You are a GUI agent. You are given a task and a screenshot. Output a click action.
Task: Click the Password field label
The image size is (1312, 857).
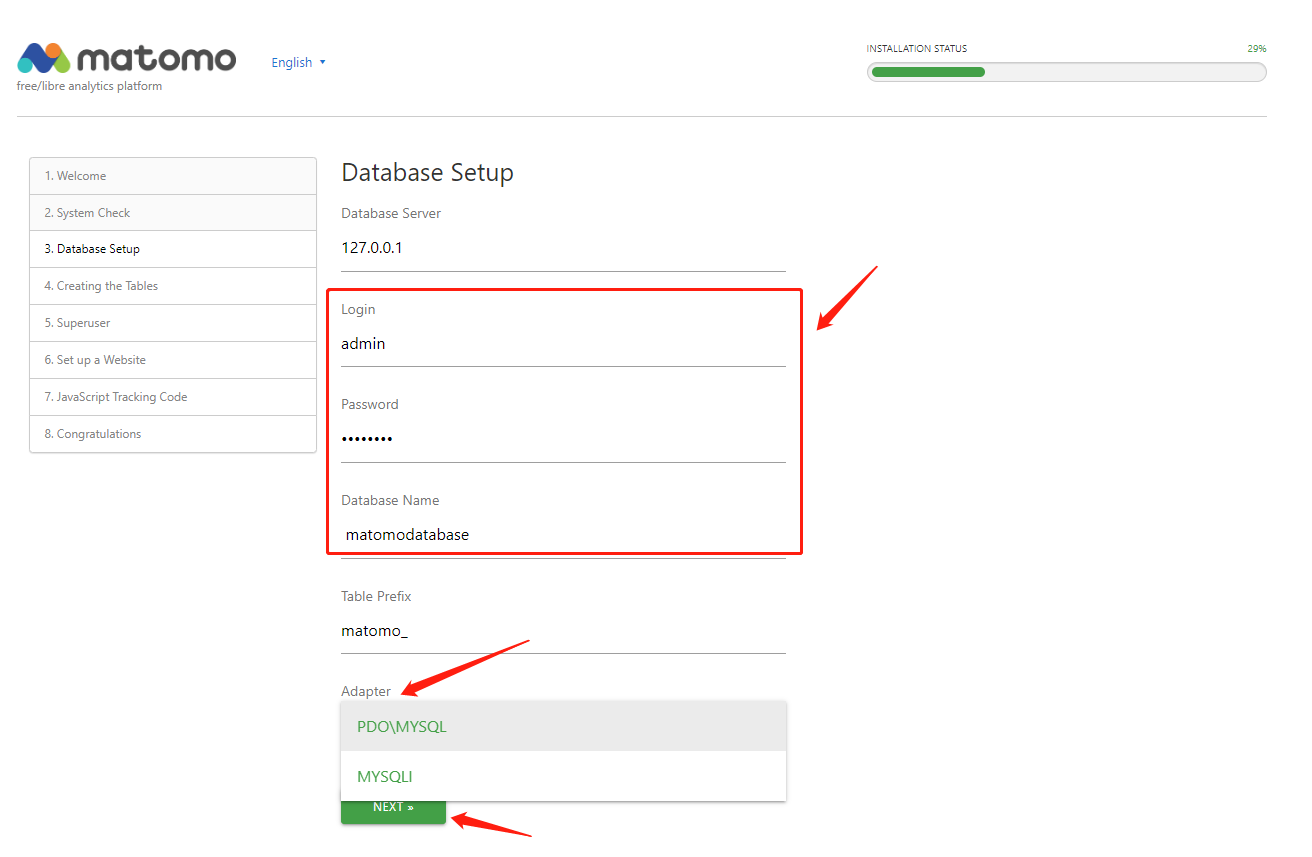tap(370, 404)
